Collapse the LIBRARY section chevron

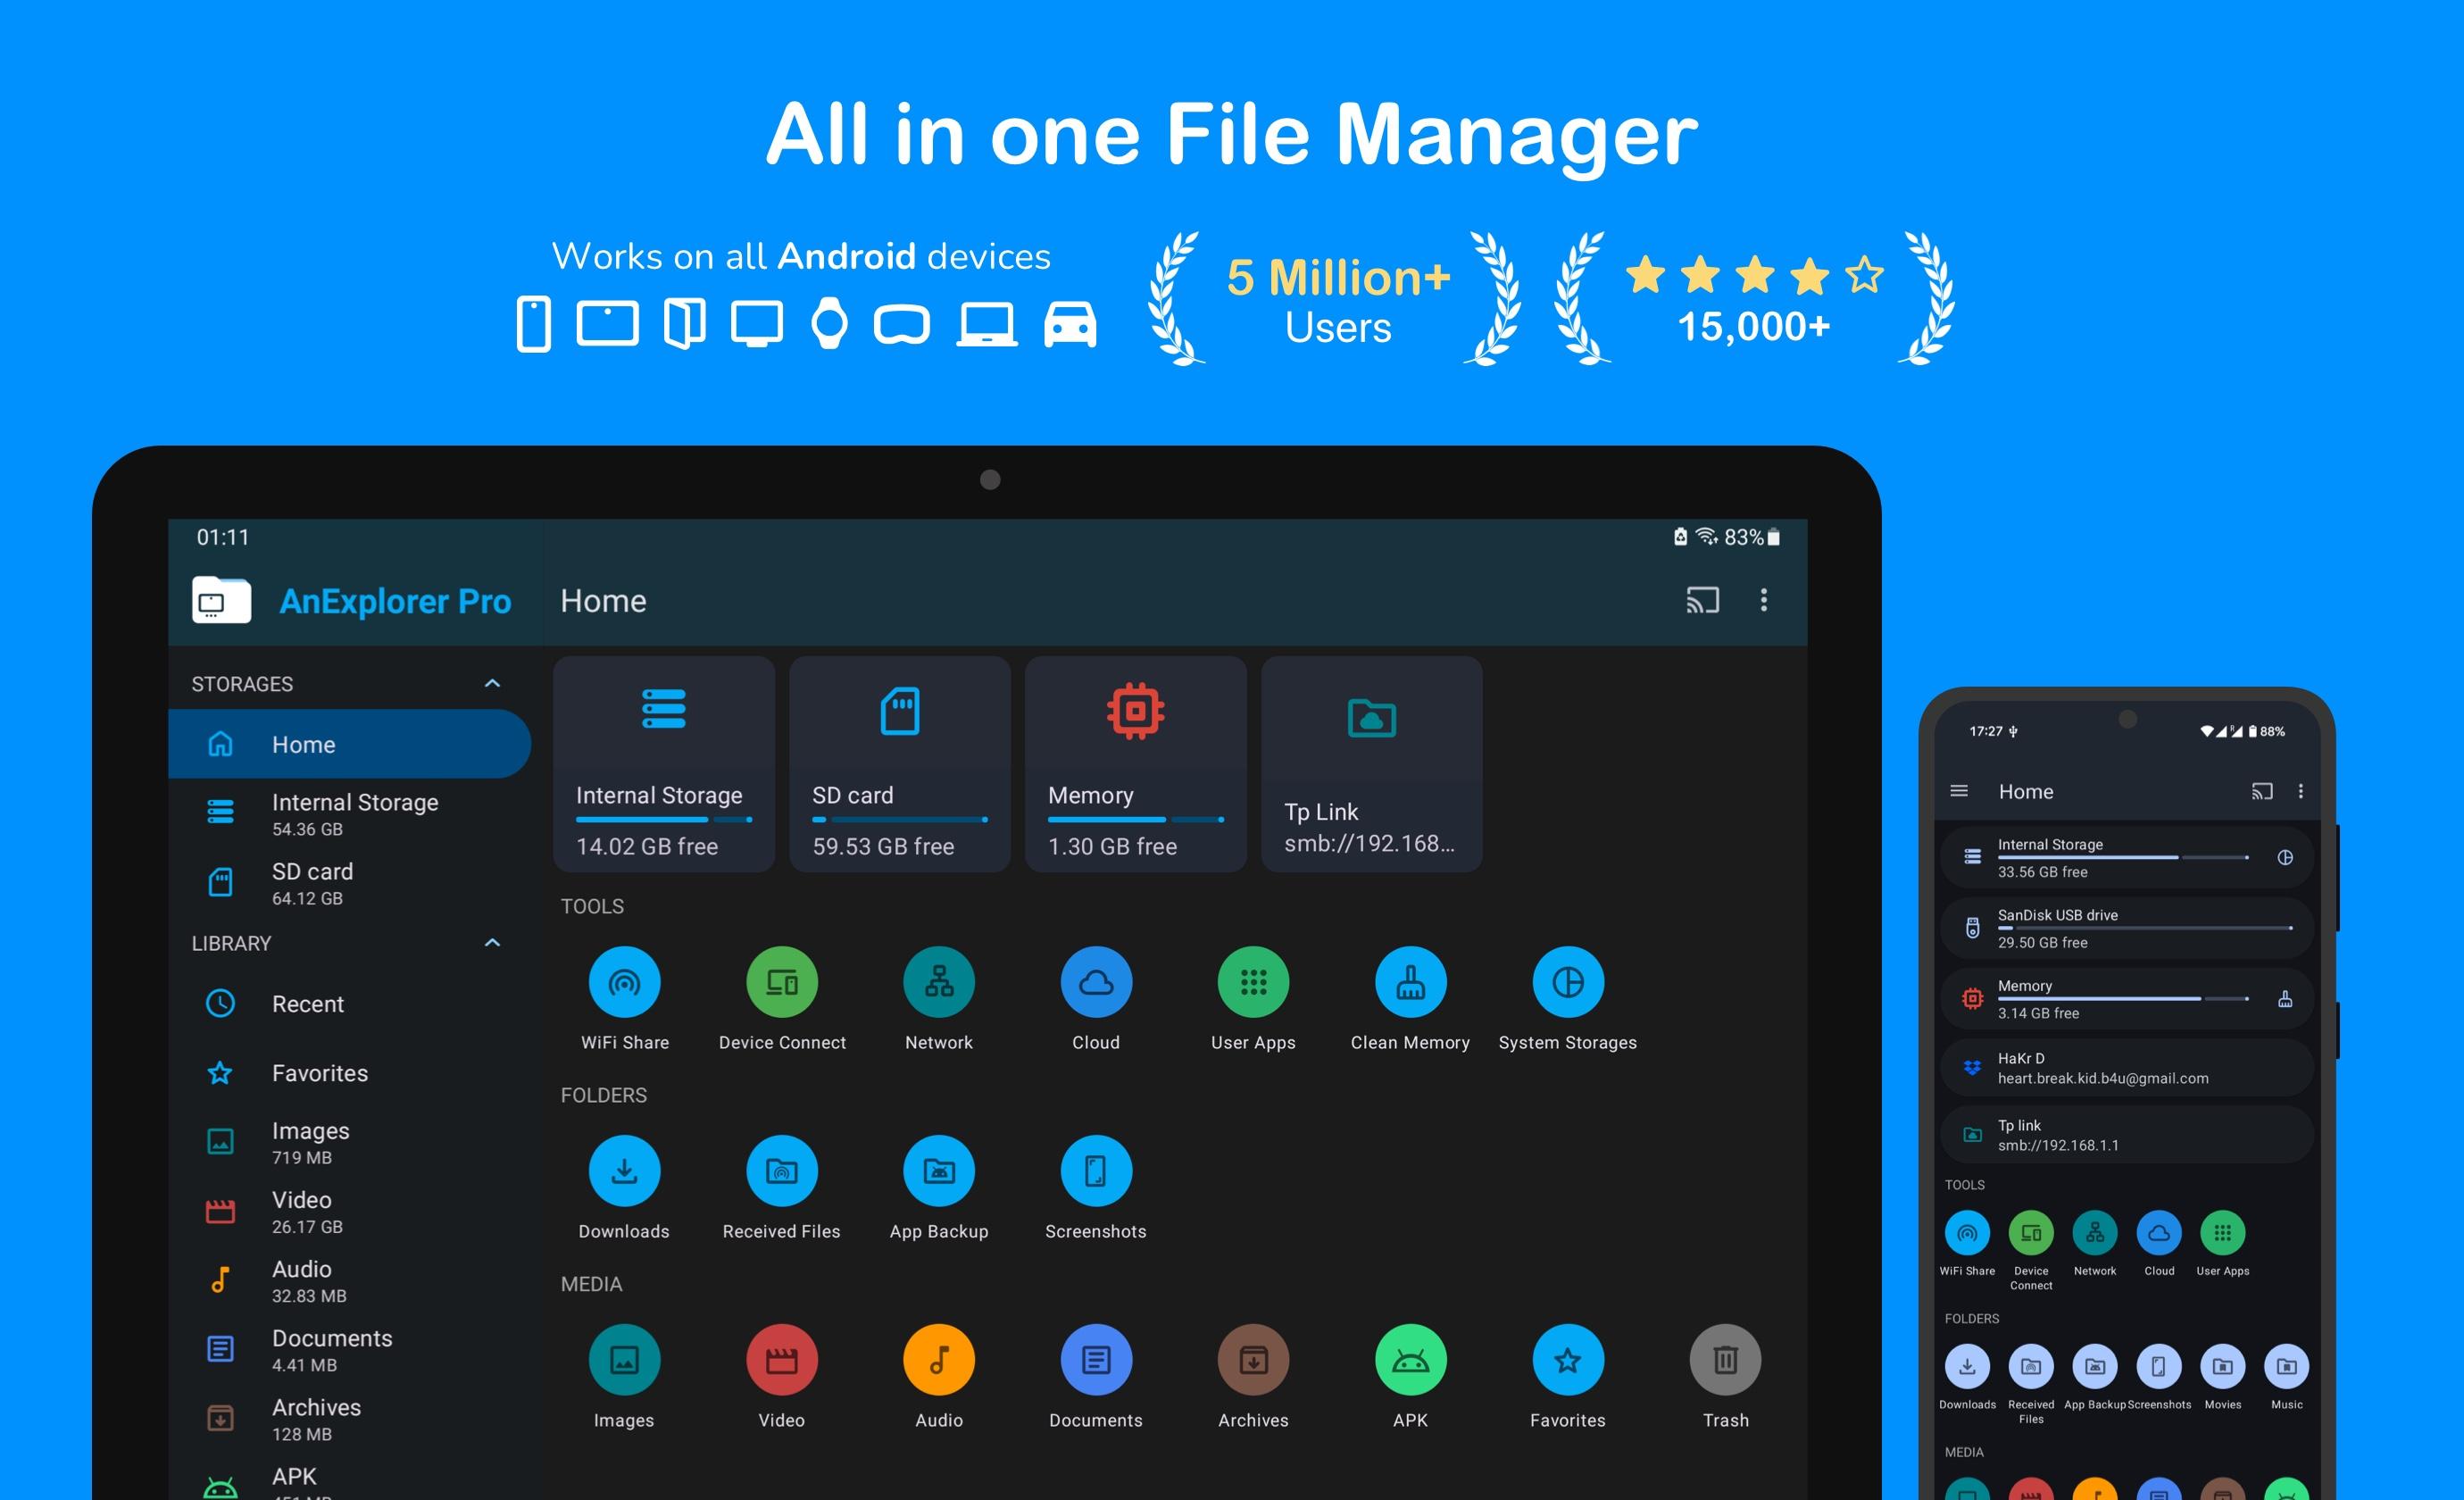tap(492, 943)
